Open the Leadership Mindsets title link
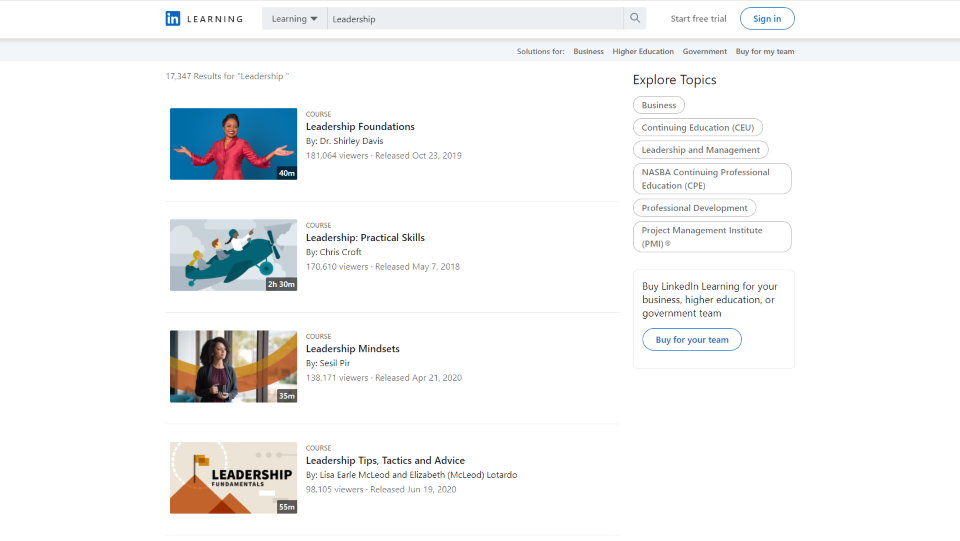Image resolution: width=960 pixels, height=541 pixels. click(353, 349)
